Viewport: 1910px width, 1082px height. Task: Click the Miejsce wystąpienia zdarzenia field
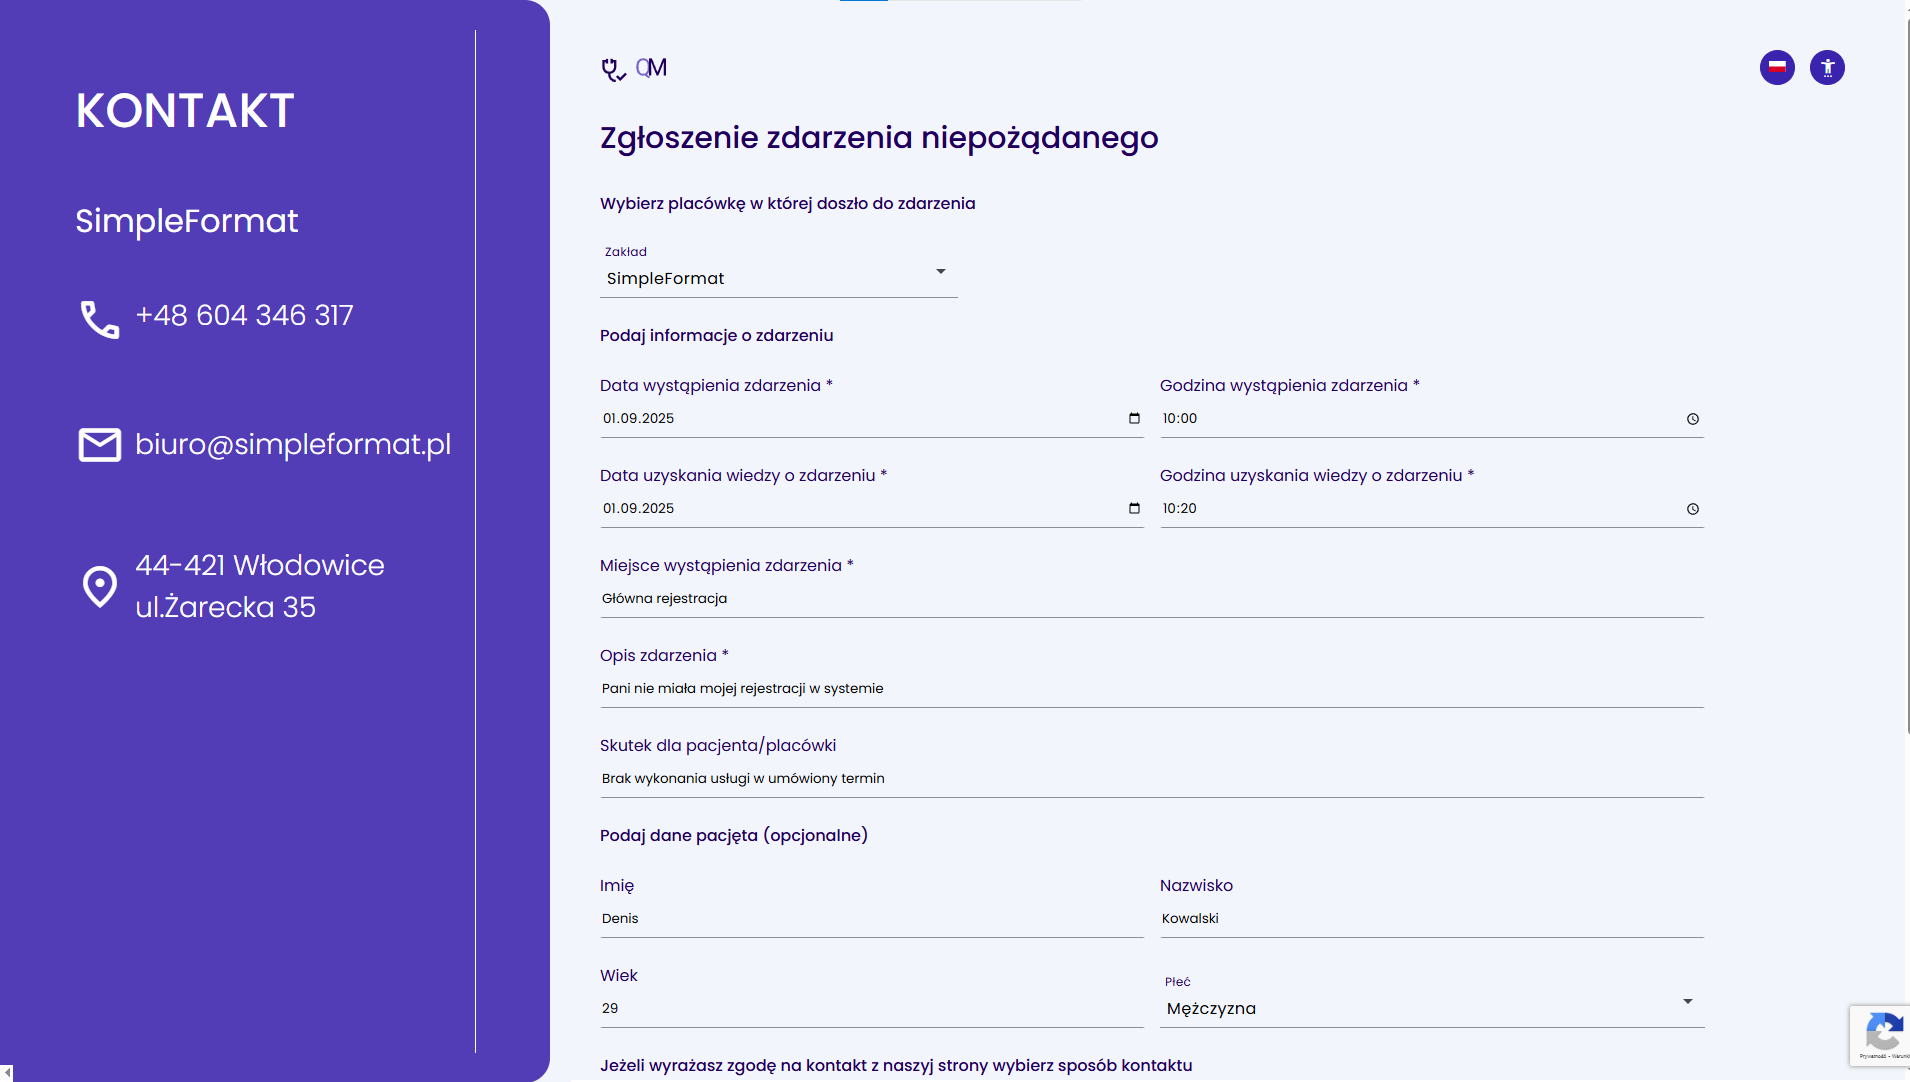pyautogui.click(x=1152, y=598)
